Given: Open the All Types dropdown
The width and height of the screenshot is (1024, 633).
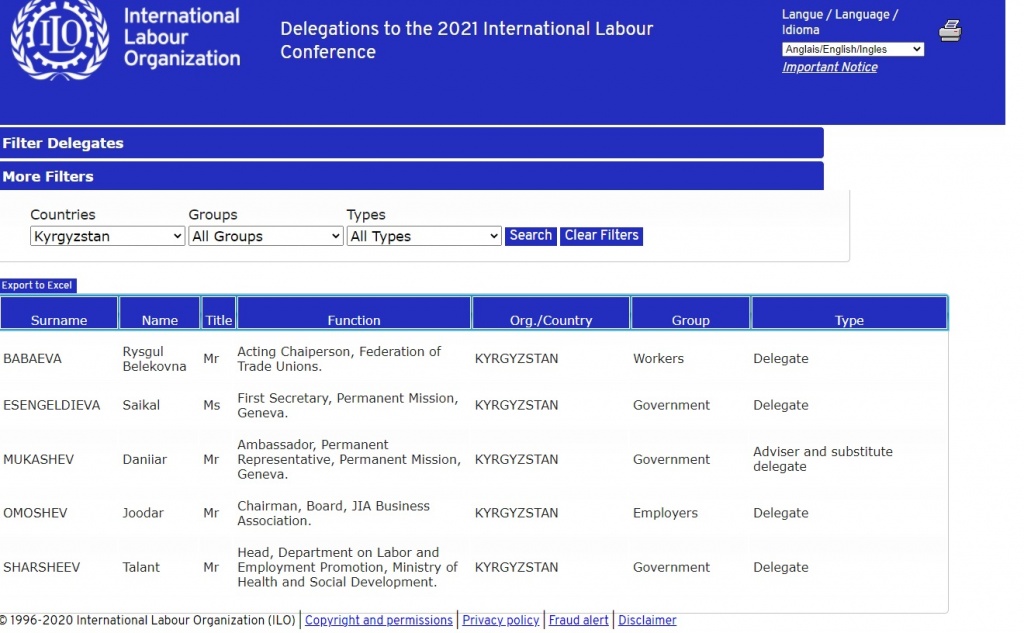Looking at the screenshot, I should [x=423, y=236].
